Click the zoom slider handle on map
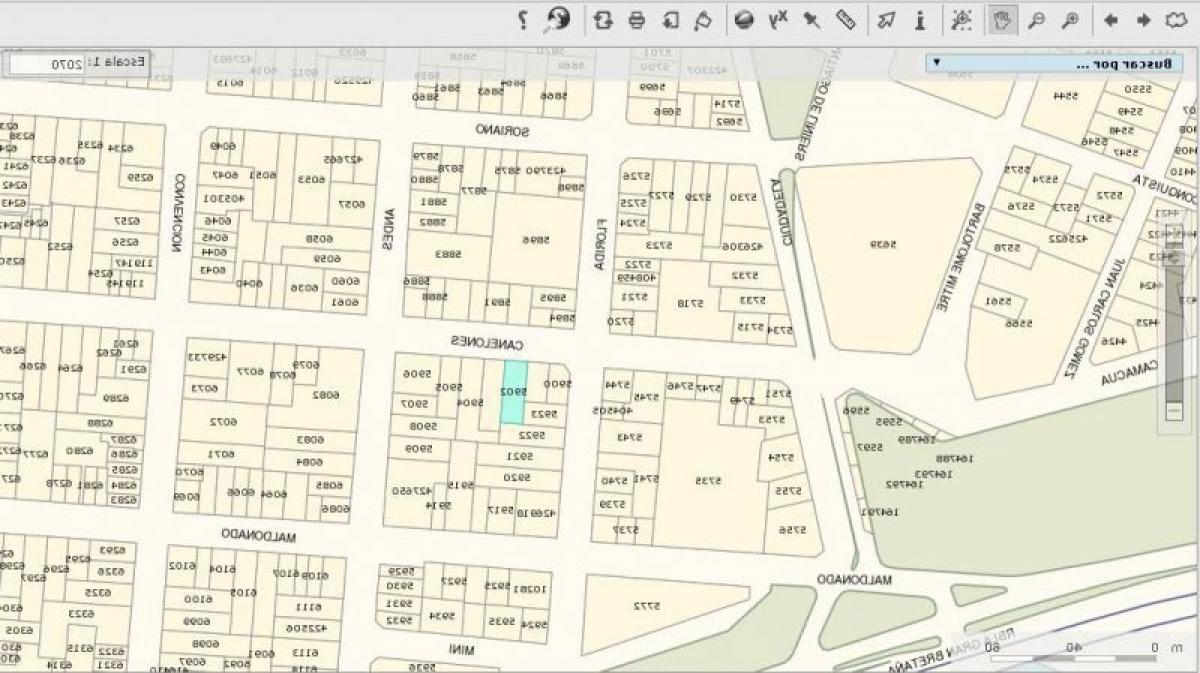The height and width of the screenshot is (673, 1200). (1176, 258)
